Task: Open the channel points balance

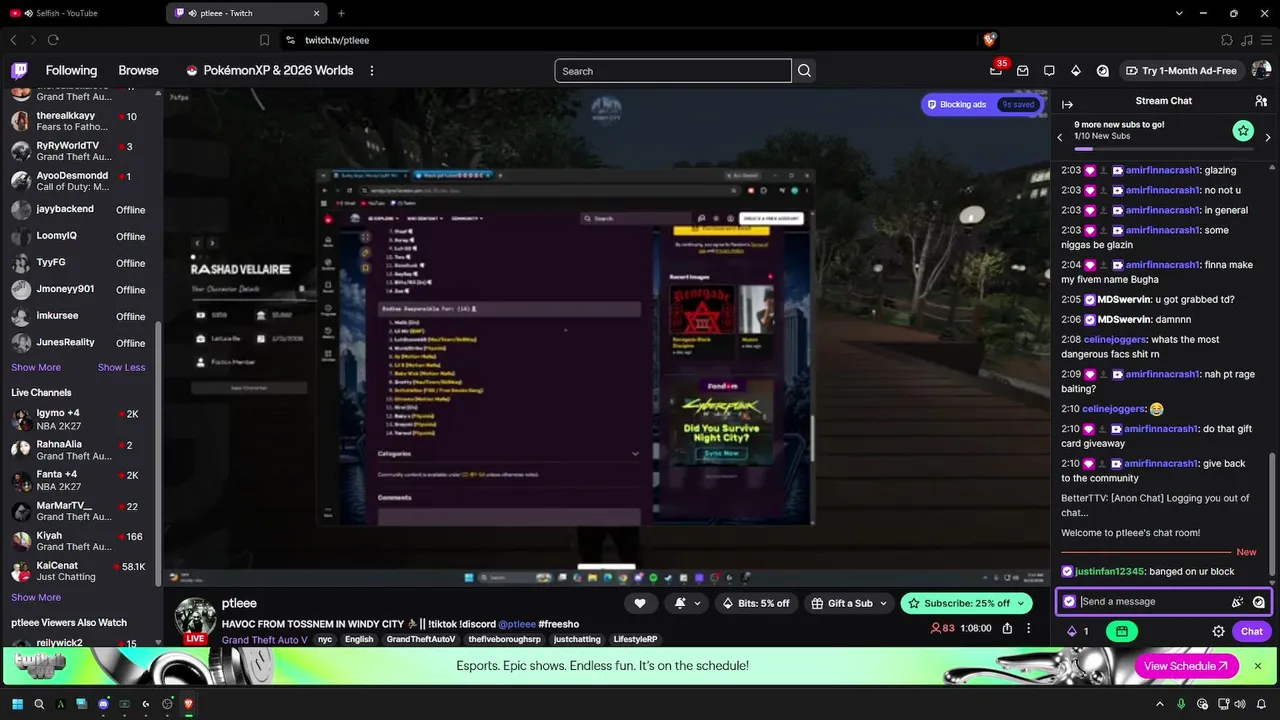Action: coord(1078,631)
